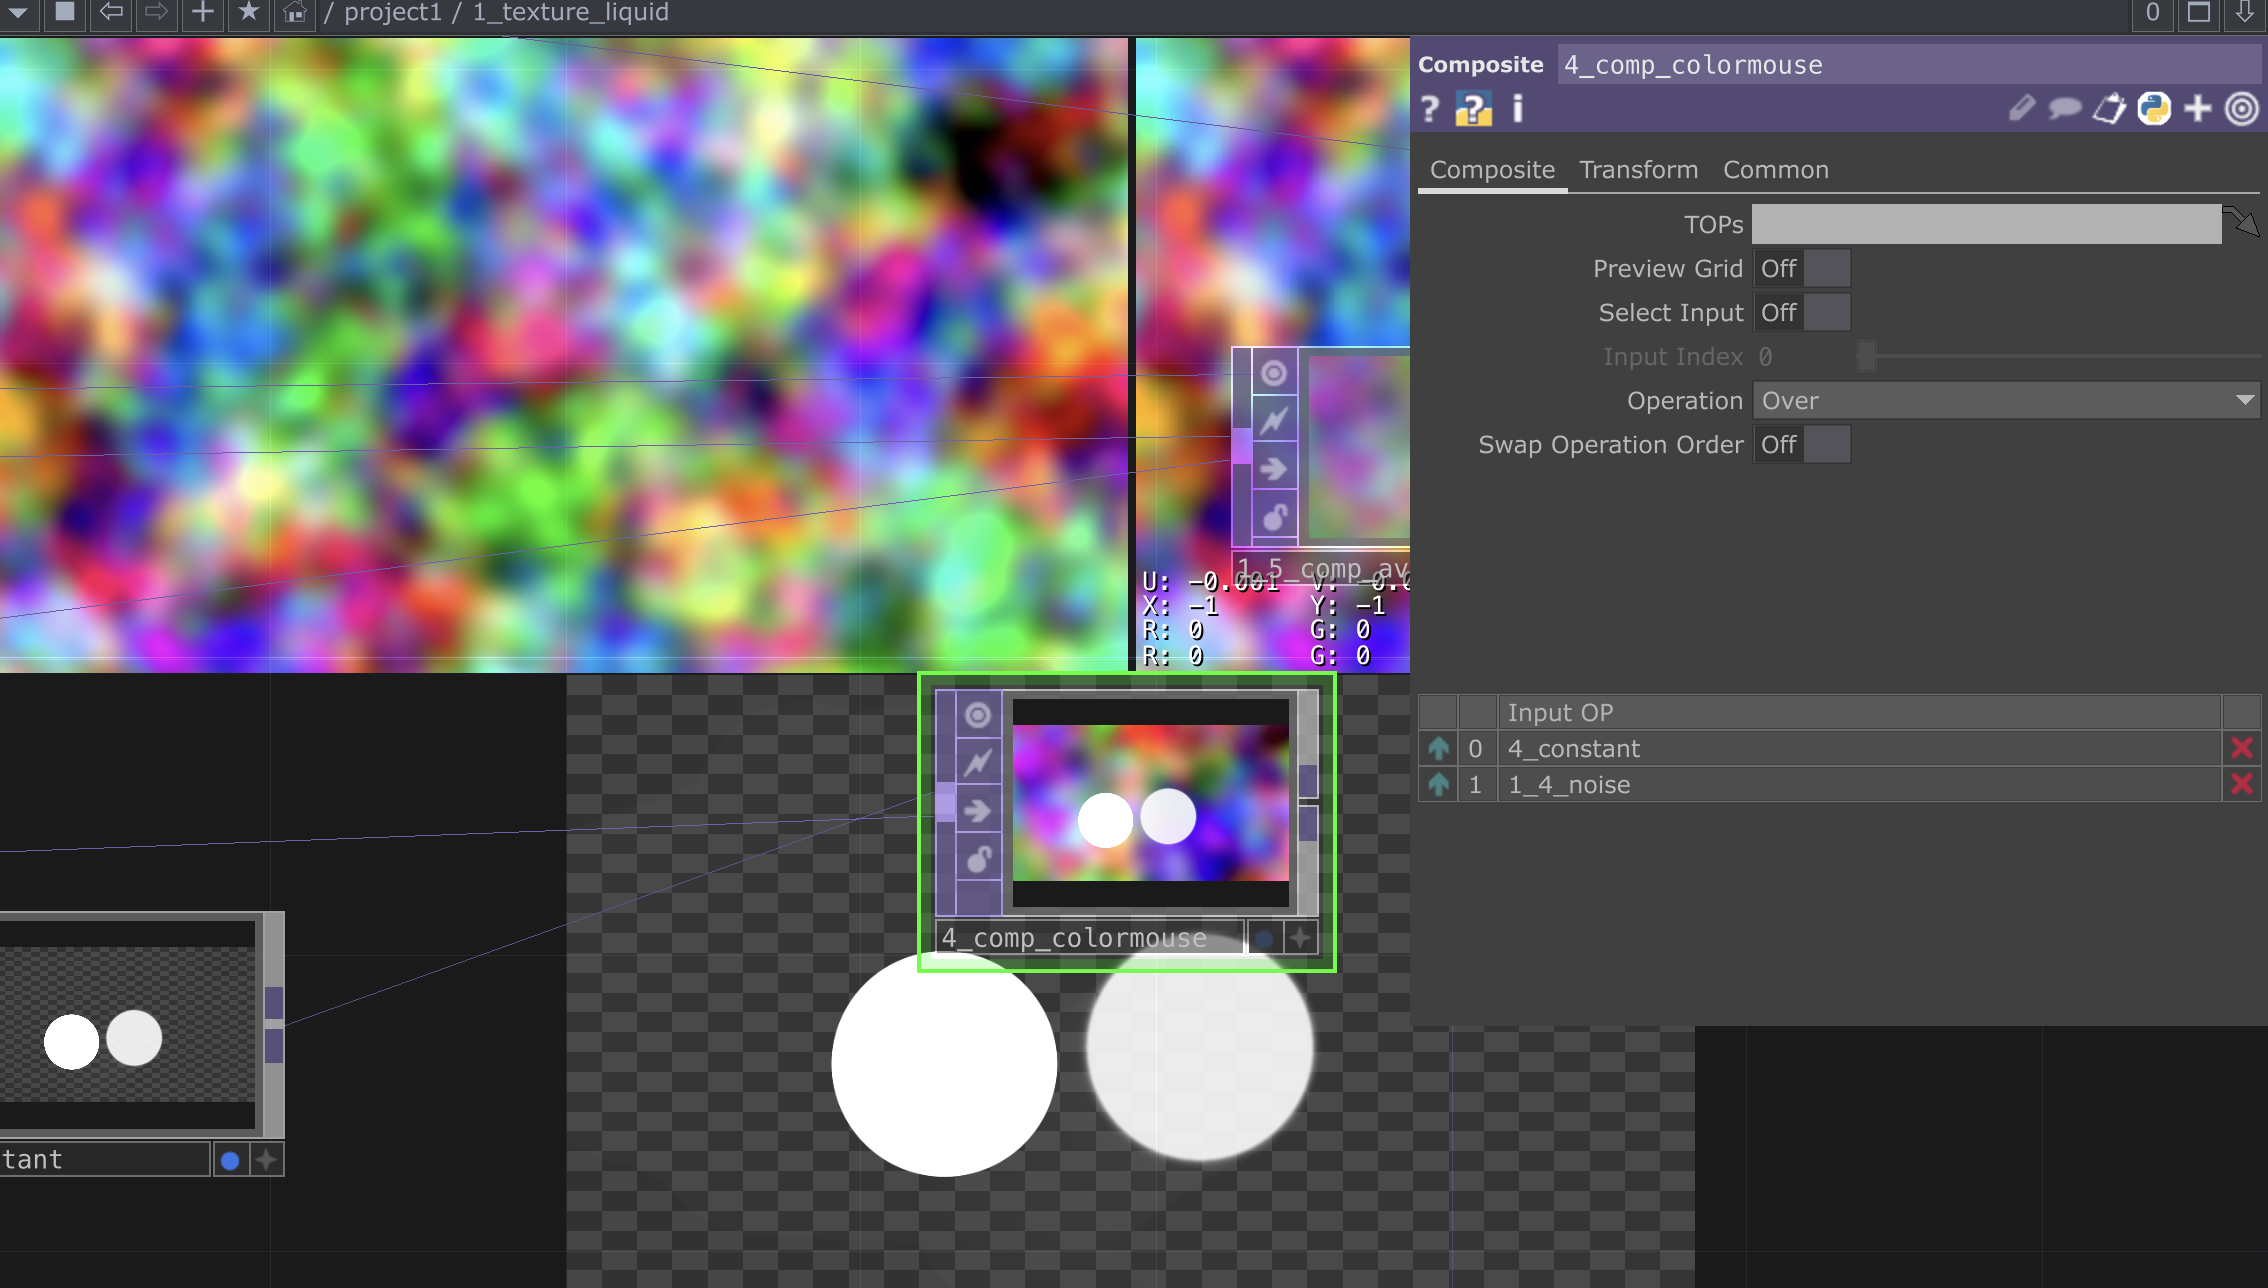Switch to the Common parameter tab
Image resolution: width=2268 pixels, height=1288 pixels.
[1775, 170]
